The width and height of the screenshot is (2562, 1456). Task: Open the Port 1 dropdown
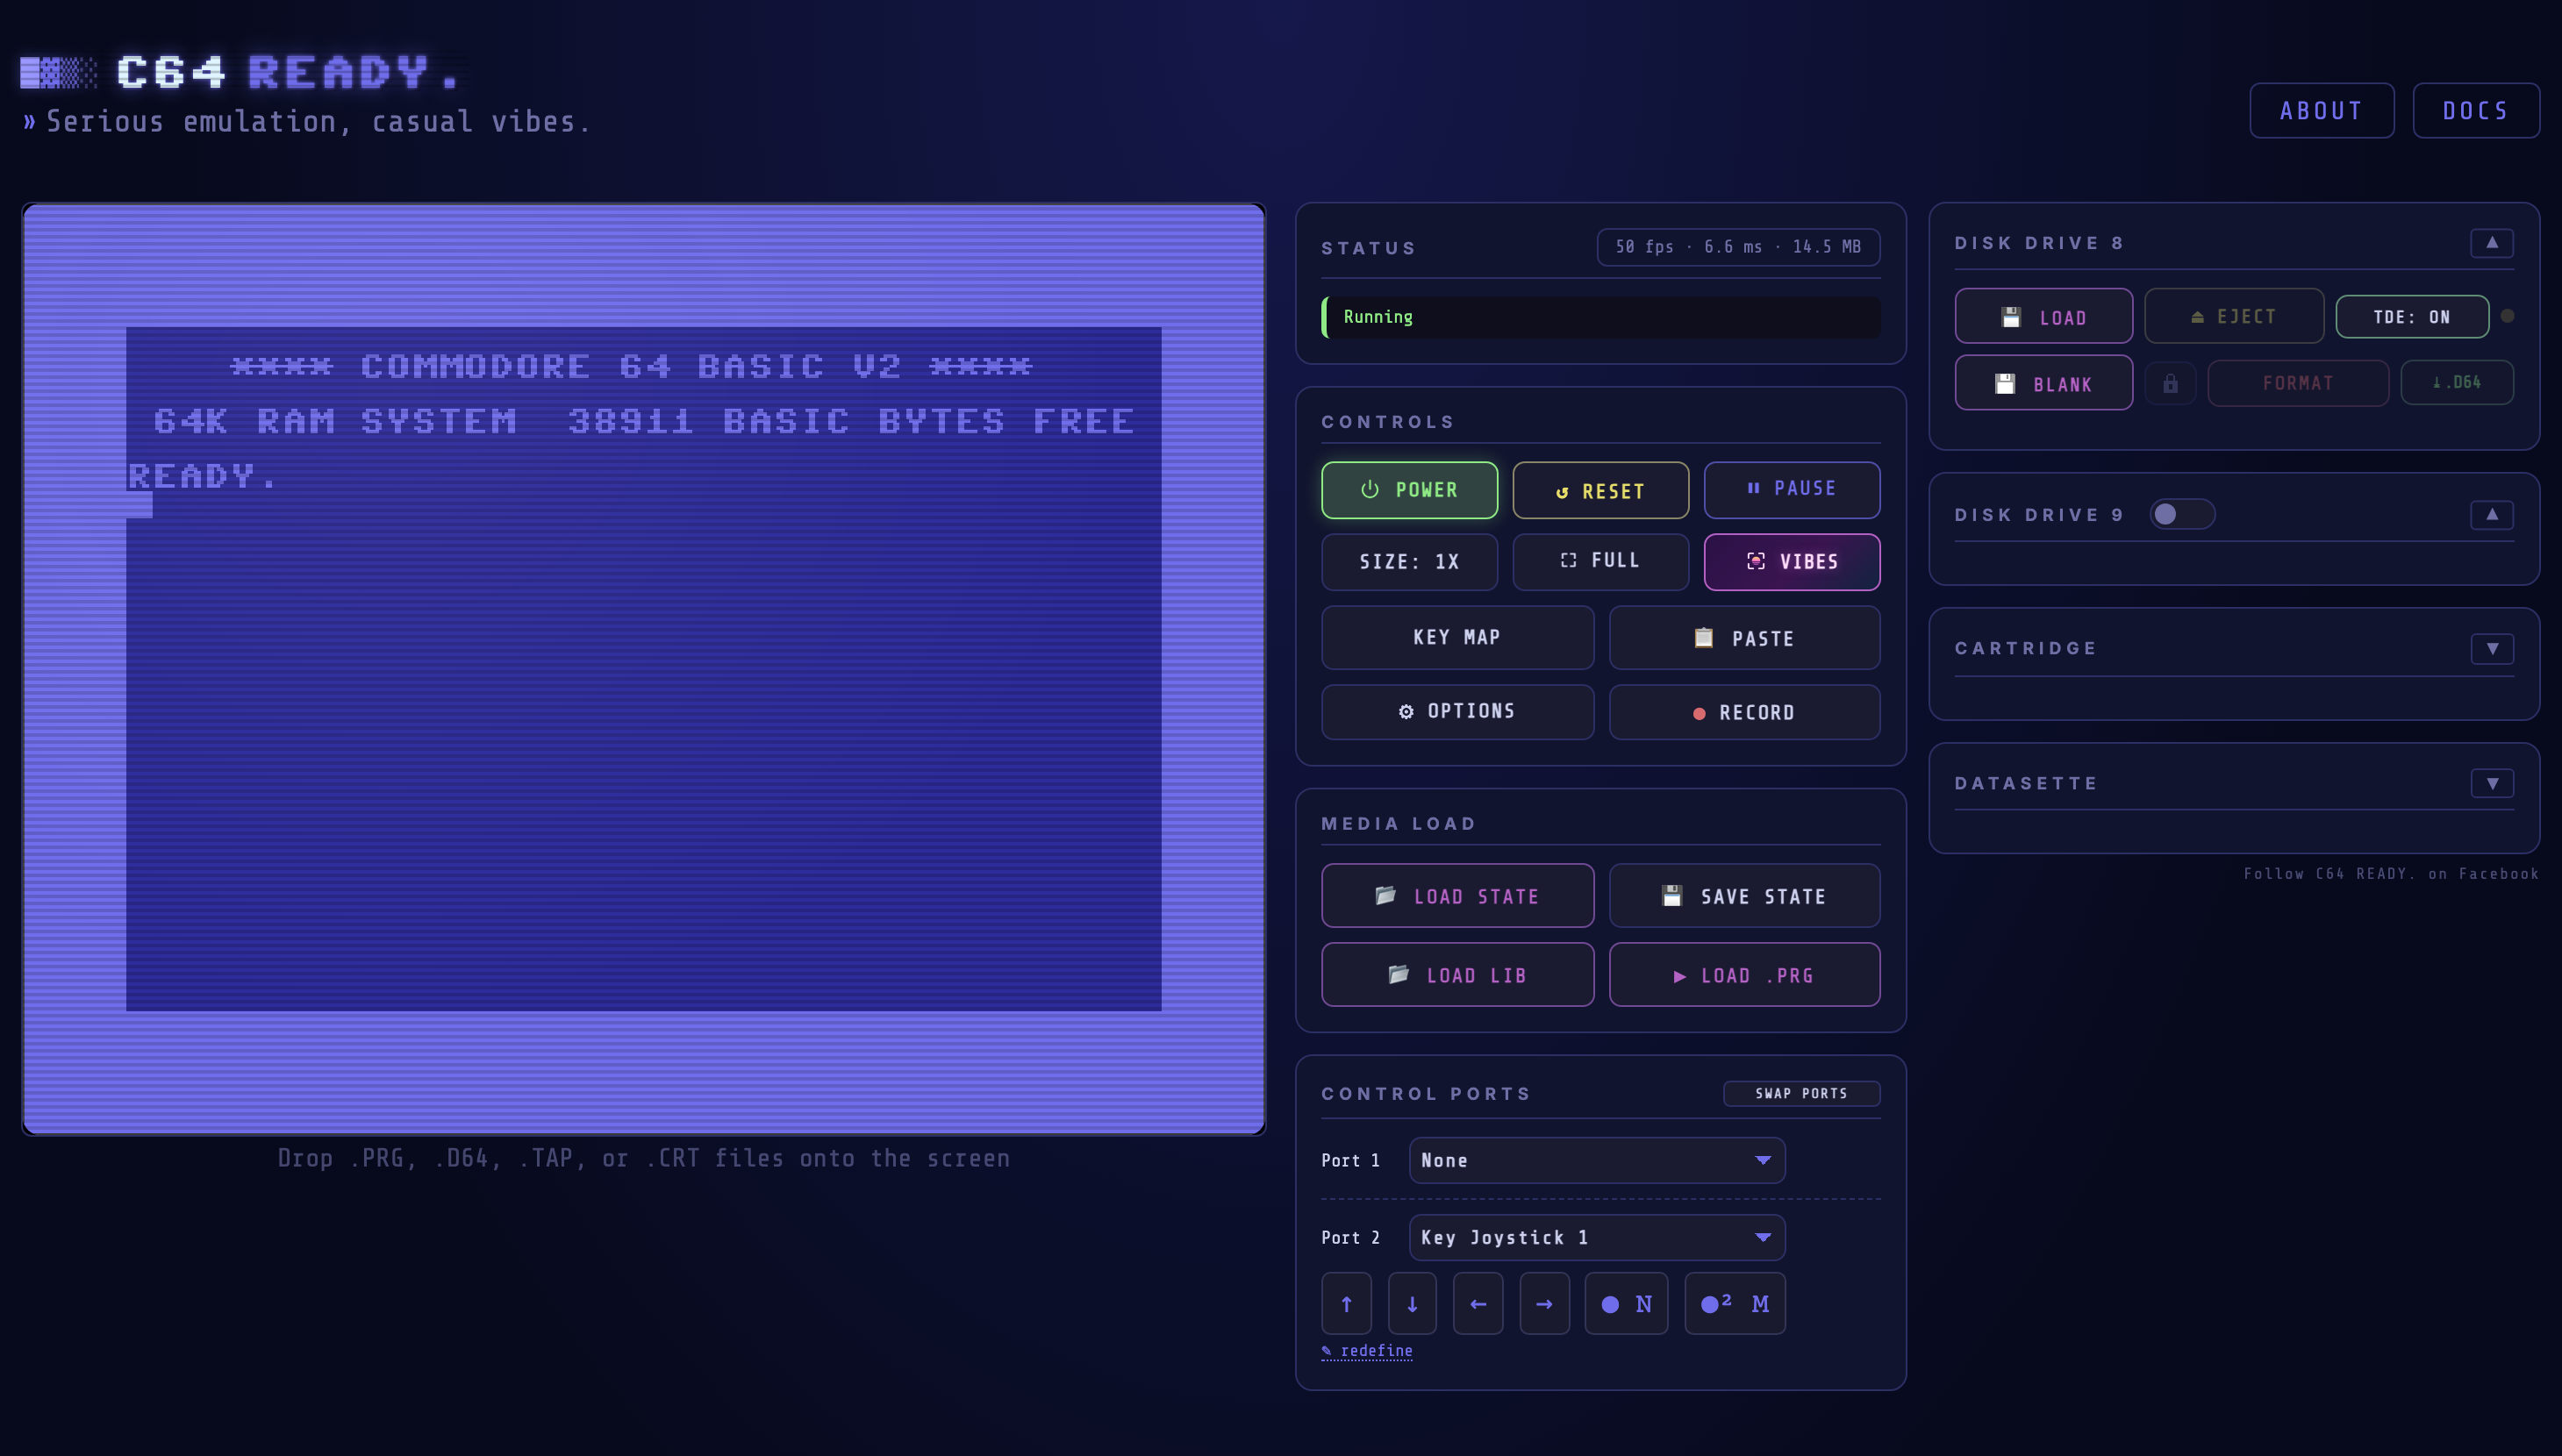(x=1597, y=1160)
